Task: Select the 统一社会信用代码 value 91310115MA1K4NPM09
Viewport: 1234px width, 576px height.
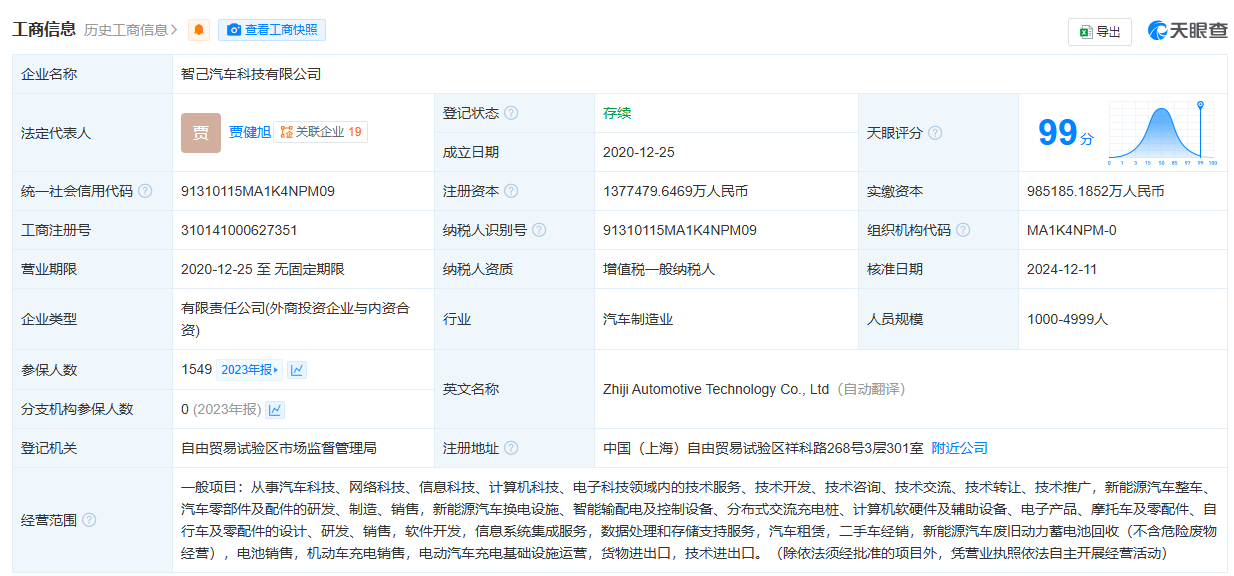Action: coord(258,191)
